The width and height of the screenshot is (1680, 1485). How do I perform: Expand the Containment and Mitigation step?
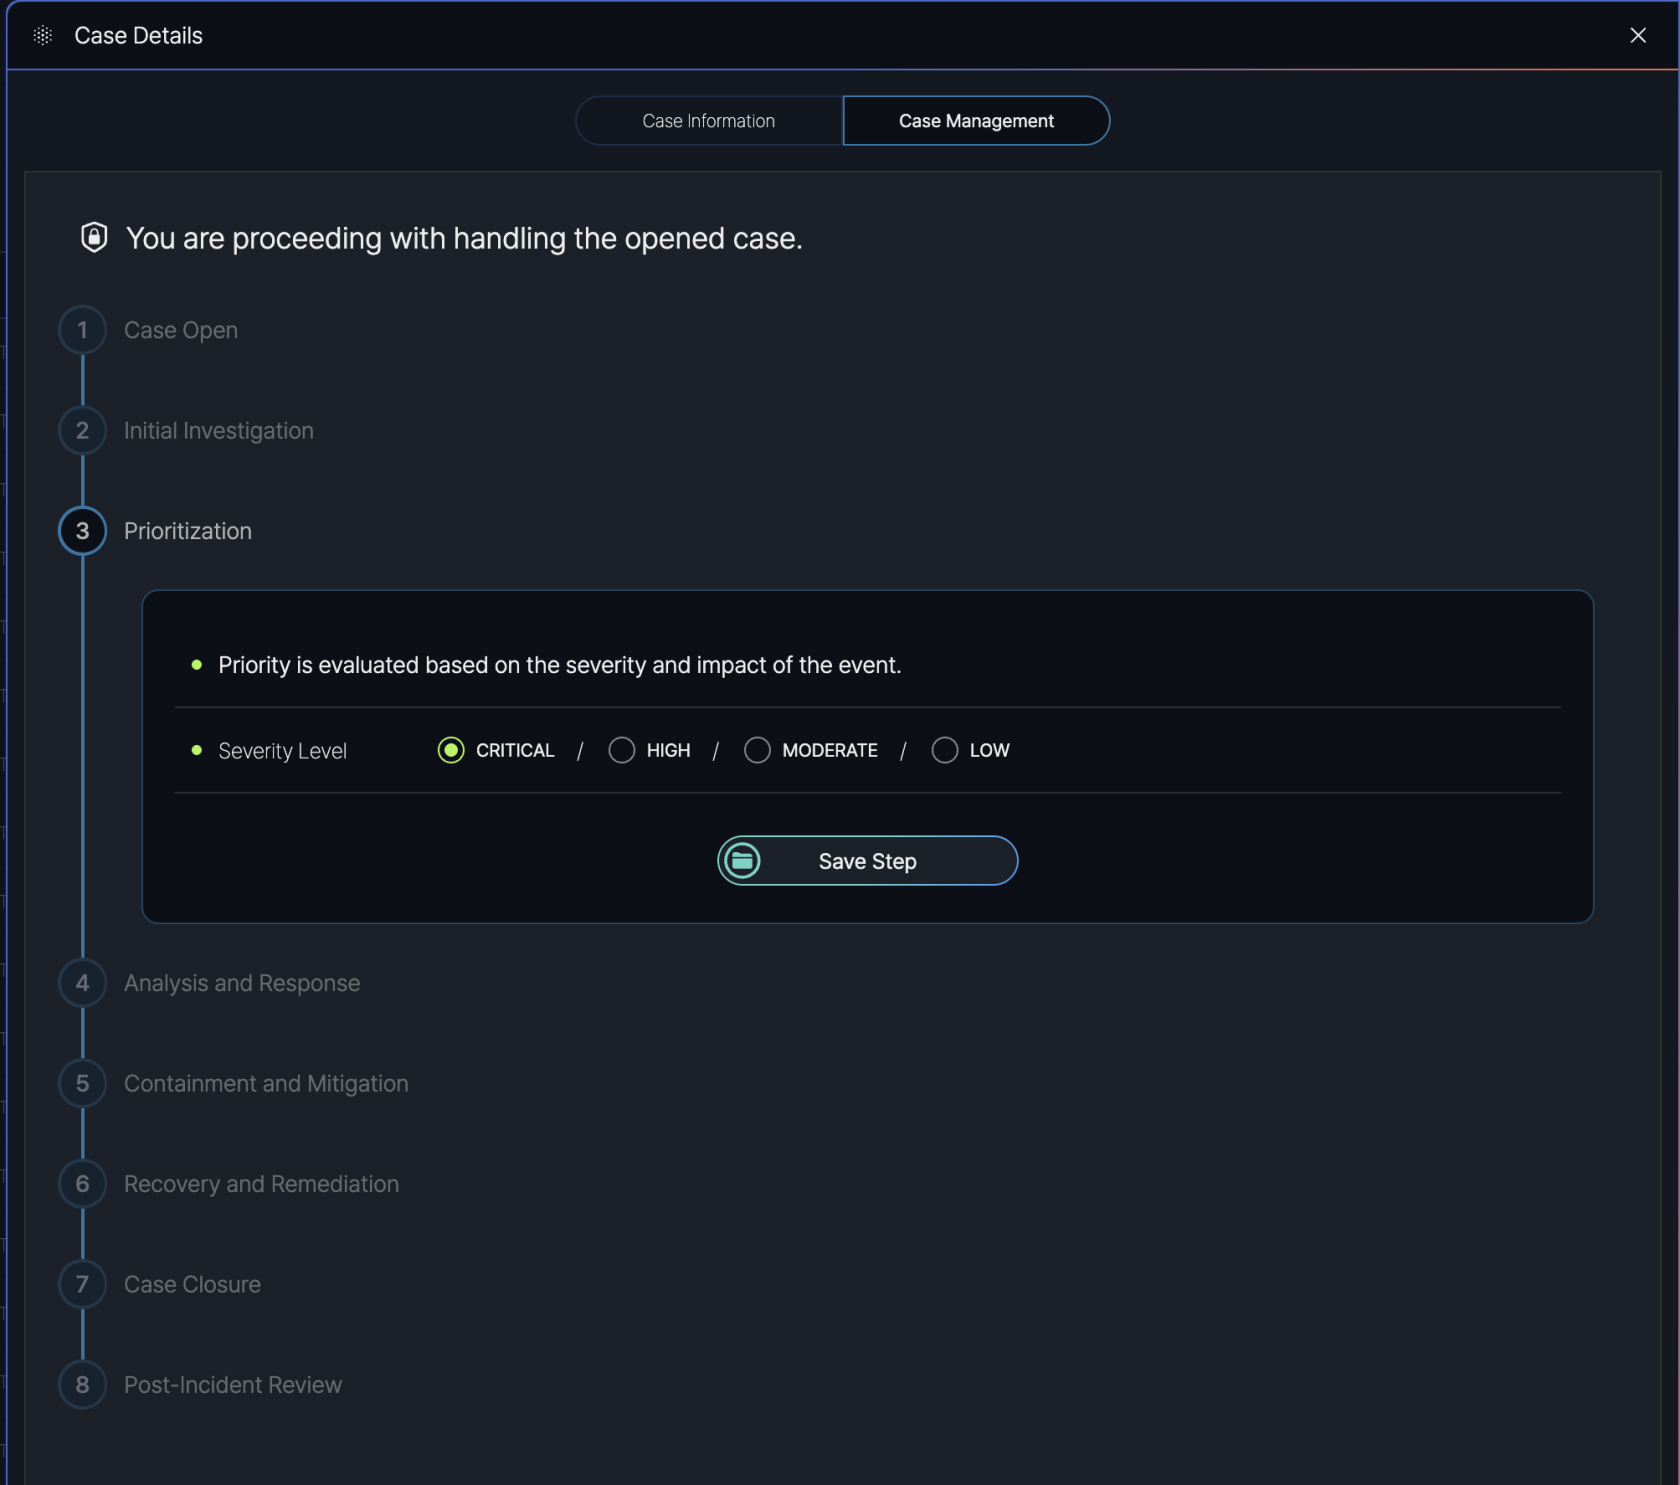pos(266,1084)
